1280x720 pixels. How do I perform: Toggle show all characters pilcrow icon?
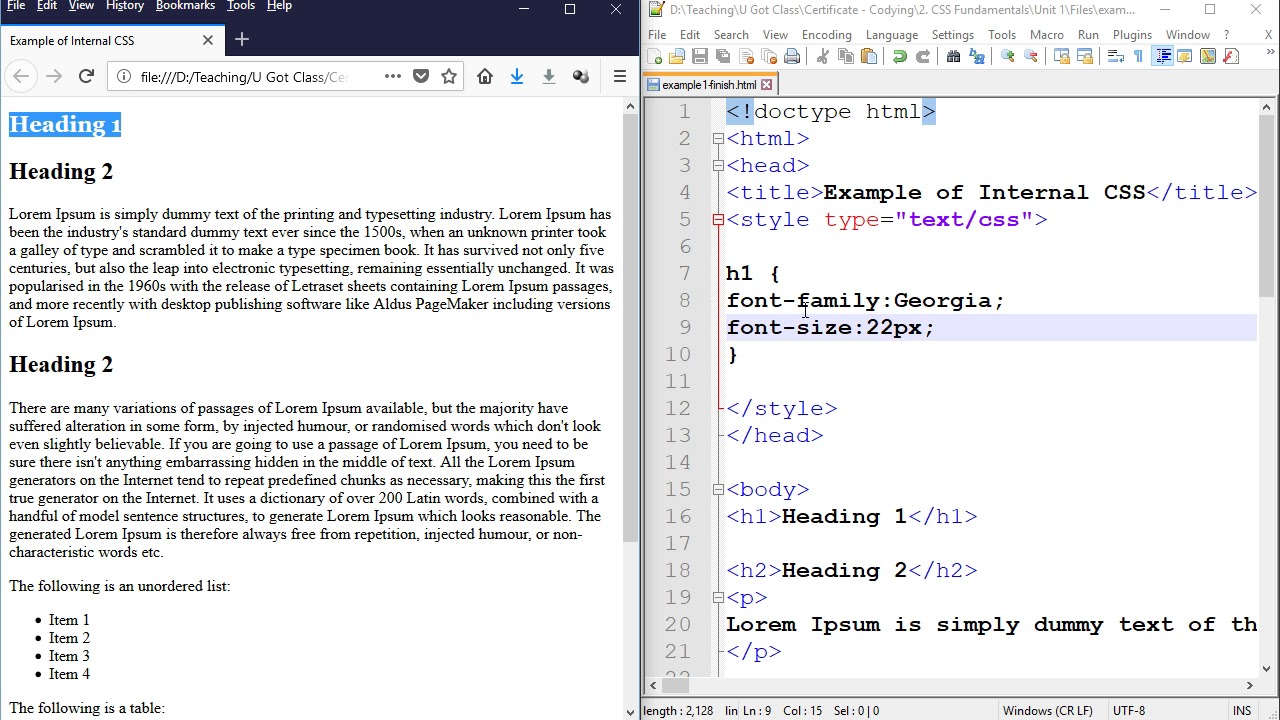pos(1138,57)
